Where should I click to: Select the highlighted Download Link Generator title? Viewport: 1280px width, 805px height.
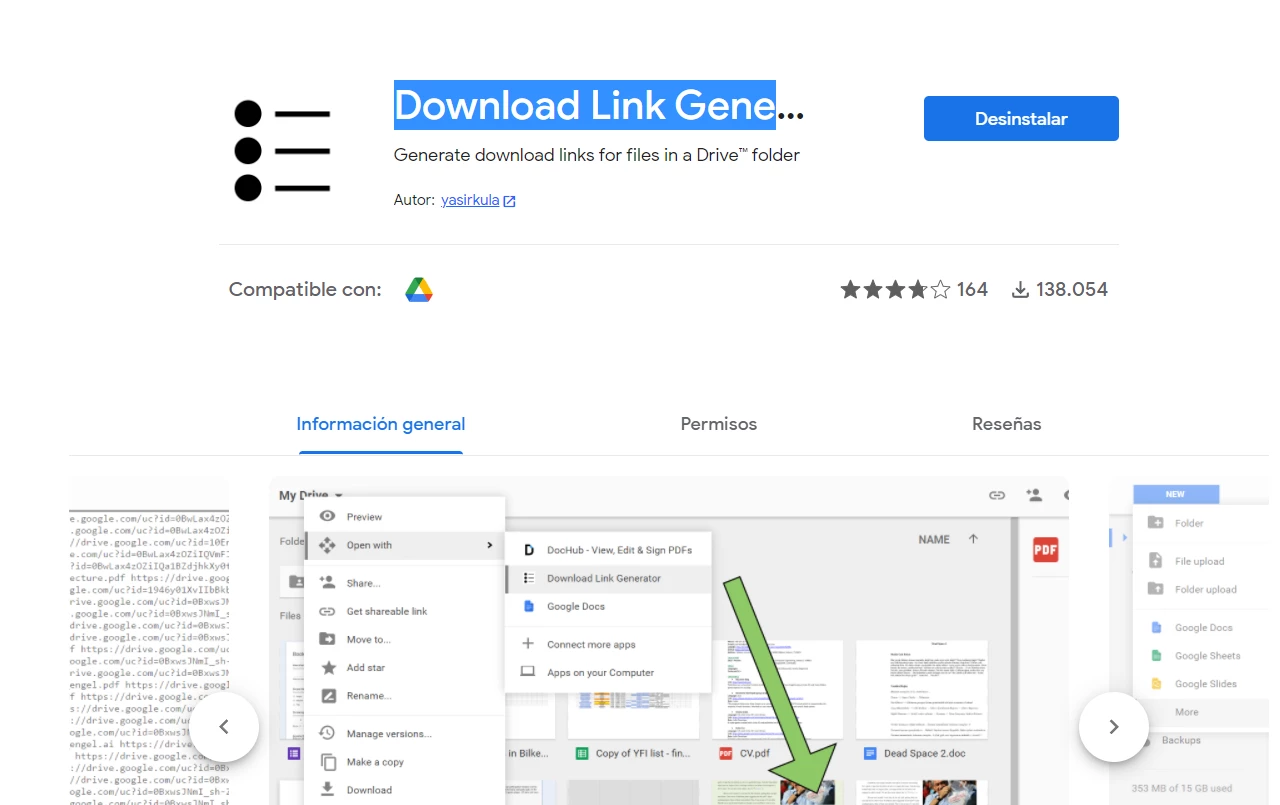[x=585, y=105]
